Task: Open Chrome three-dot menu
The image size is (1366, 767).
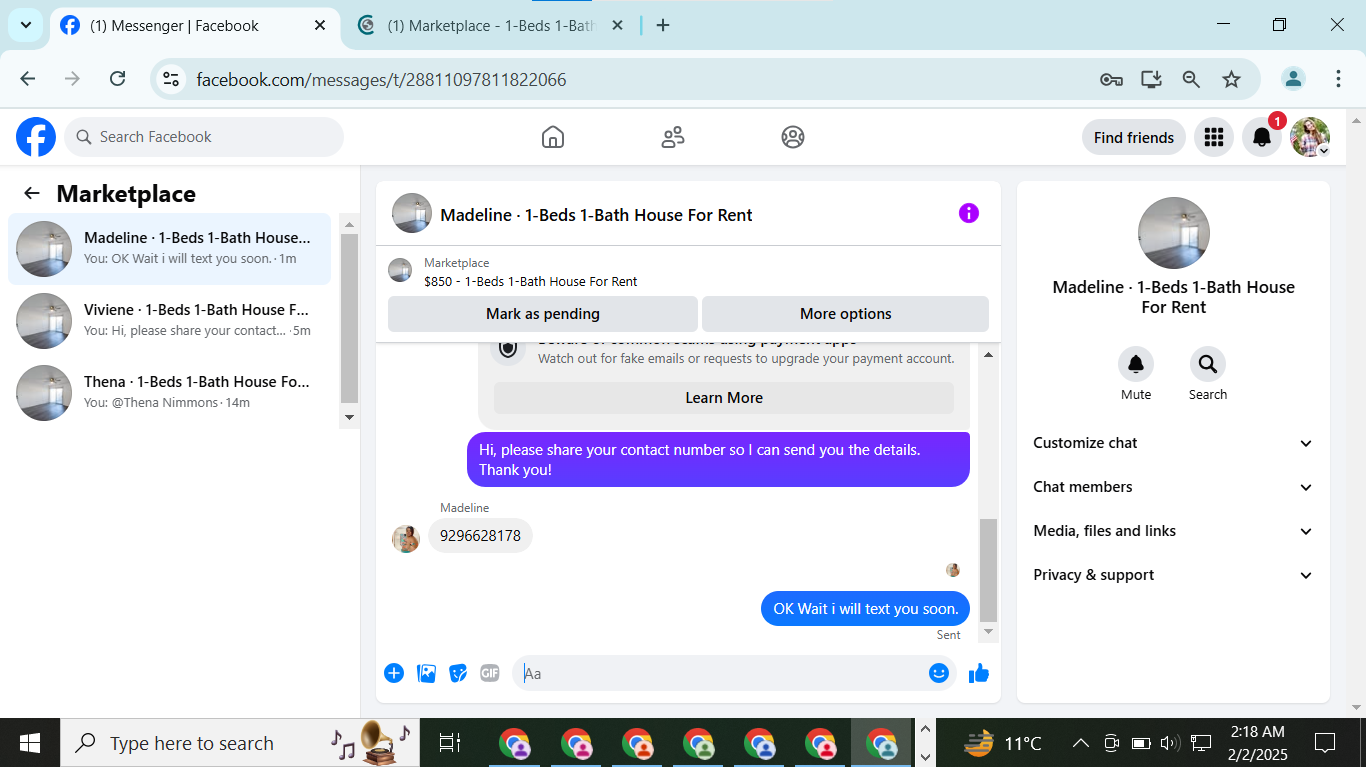Action: click(x=1338, y=79)
